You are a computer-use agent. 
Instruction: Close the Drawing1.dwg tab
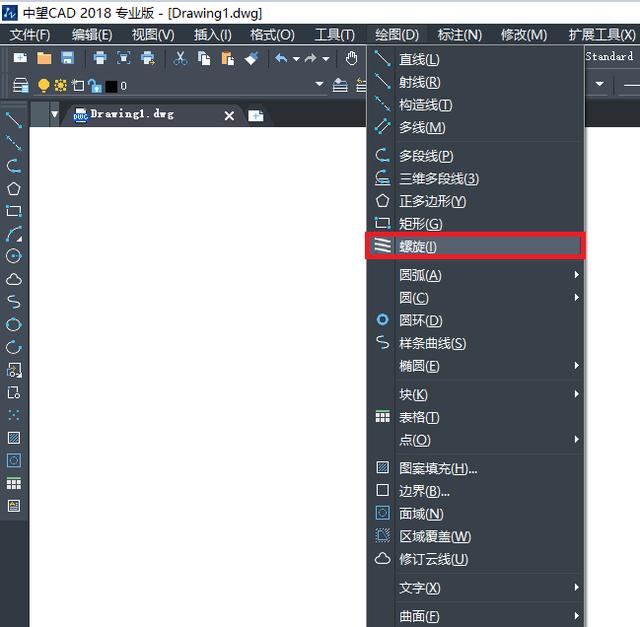point(229,116)
